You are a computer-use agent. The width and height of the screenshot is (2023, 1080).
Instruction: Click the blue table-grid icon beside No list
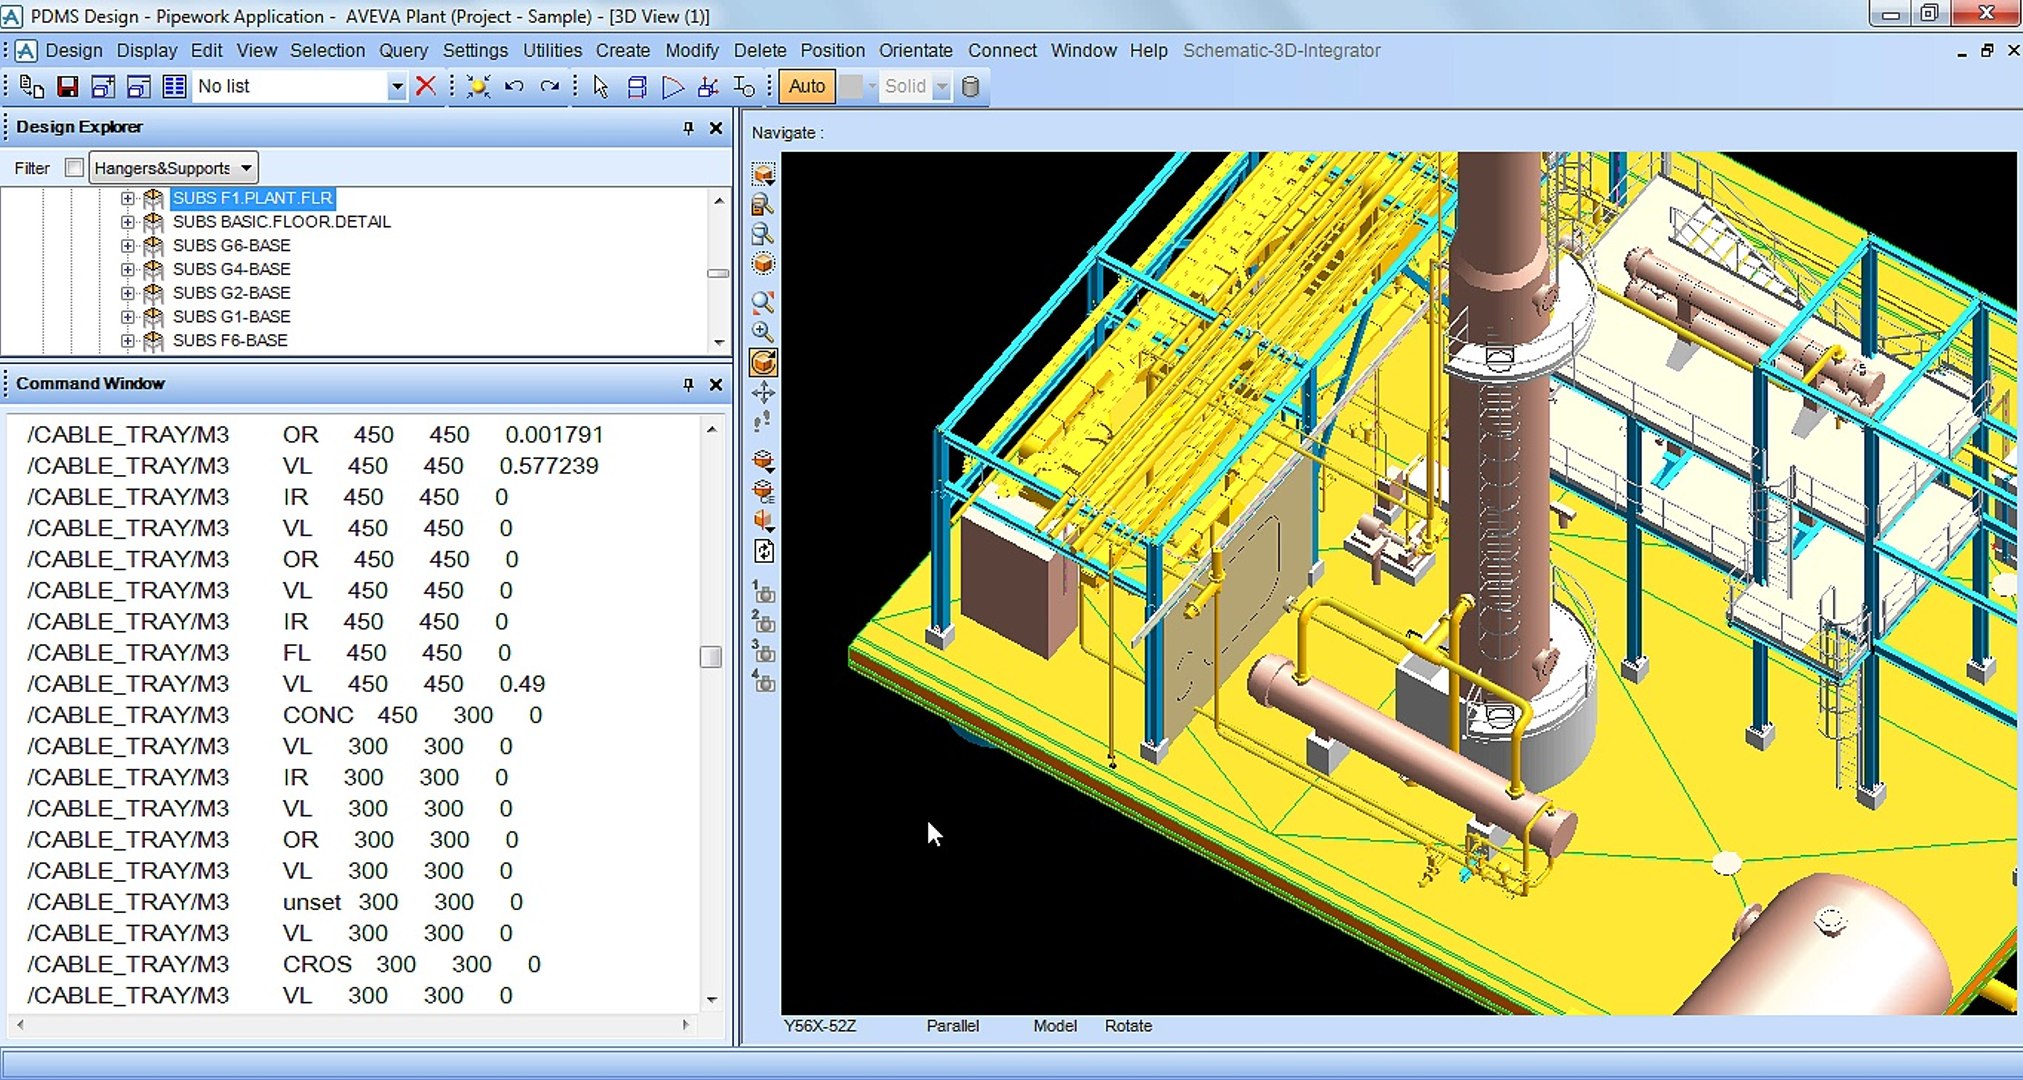[174, 87]
